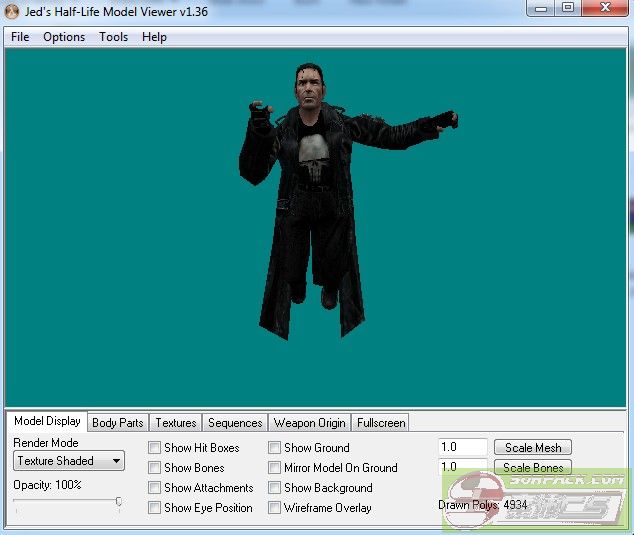Enable Show Eye Position checkbox
Image resolution: width=634 pixels, height=535 pixels.
point(154,508)
